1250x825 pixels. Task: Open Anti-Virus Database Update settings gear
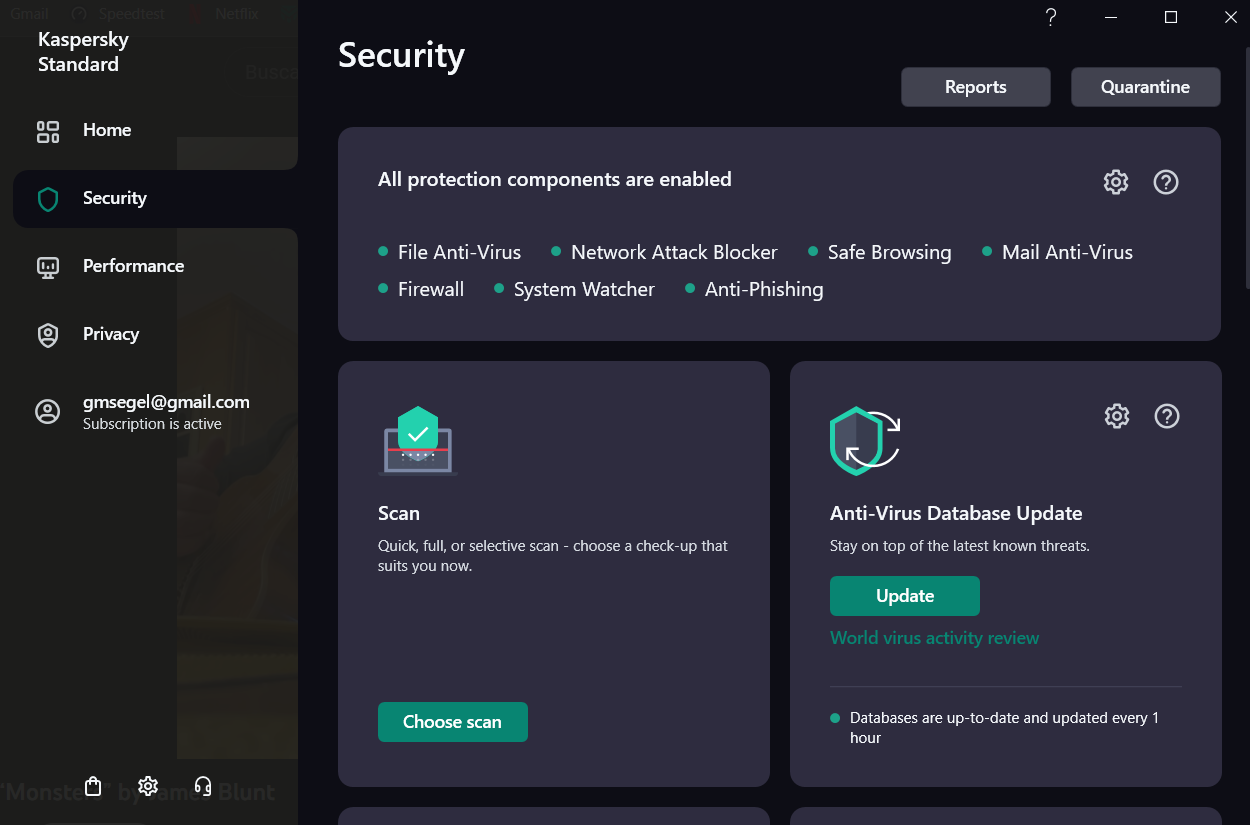[x=1117, y=416]
